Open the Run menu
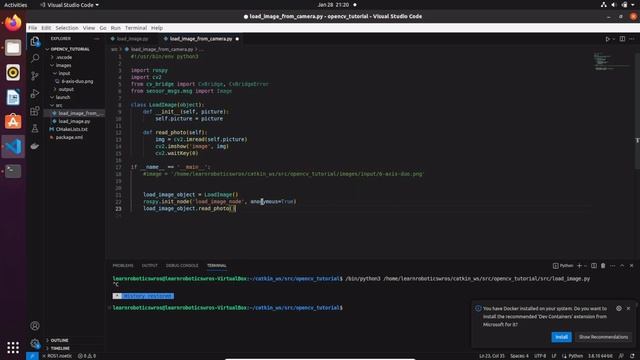The height and width of the screenshot is (360, 640). pos(116,28)
